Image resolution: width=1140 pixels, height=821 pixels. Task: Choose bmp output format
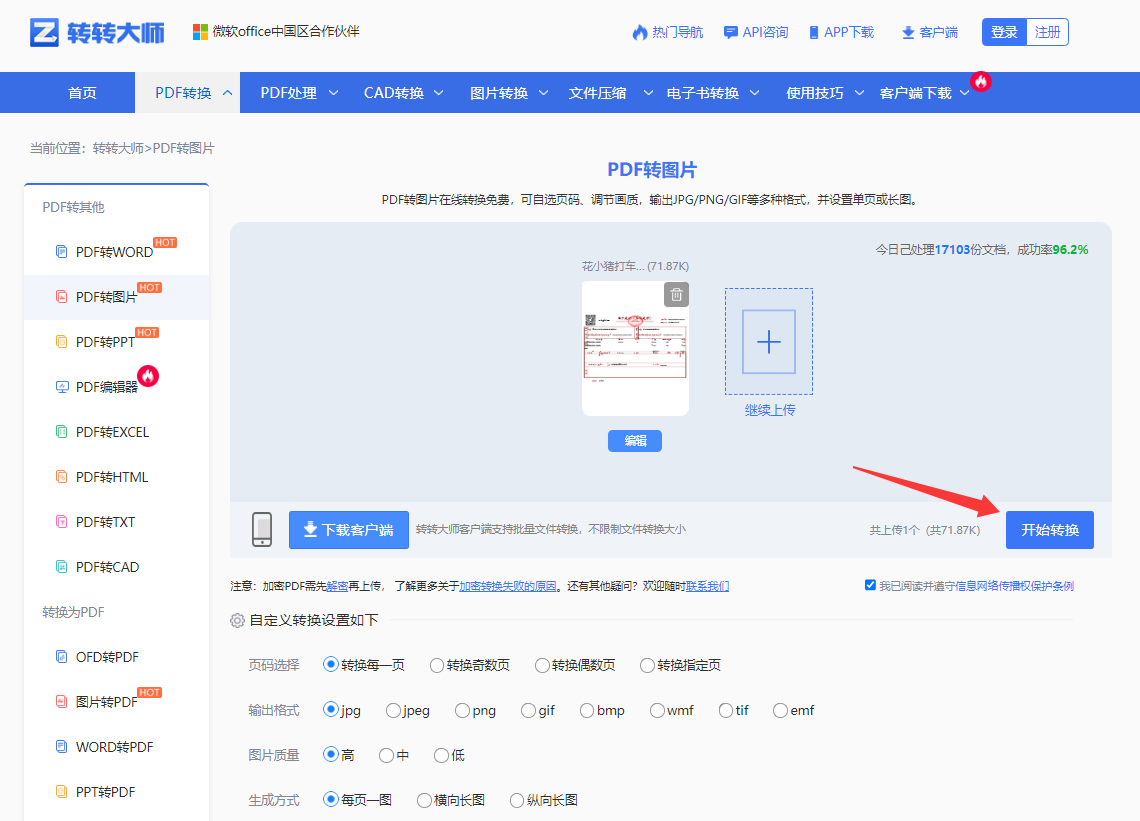click(587, 710)
